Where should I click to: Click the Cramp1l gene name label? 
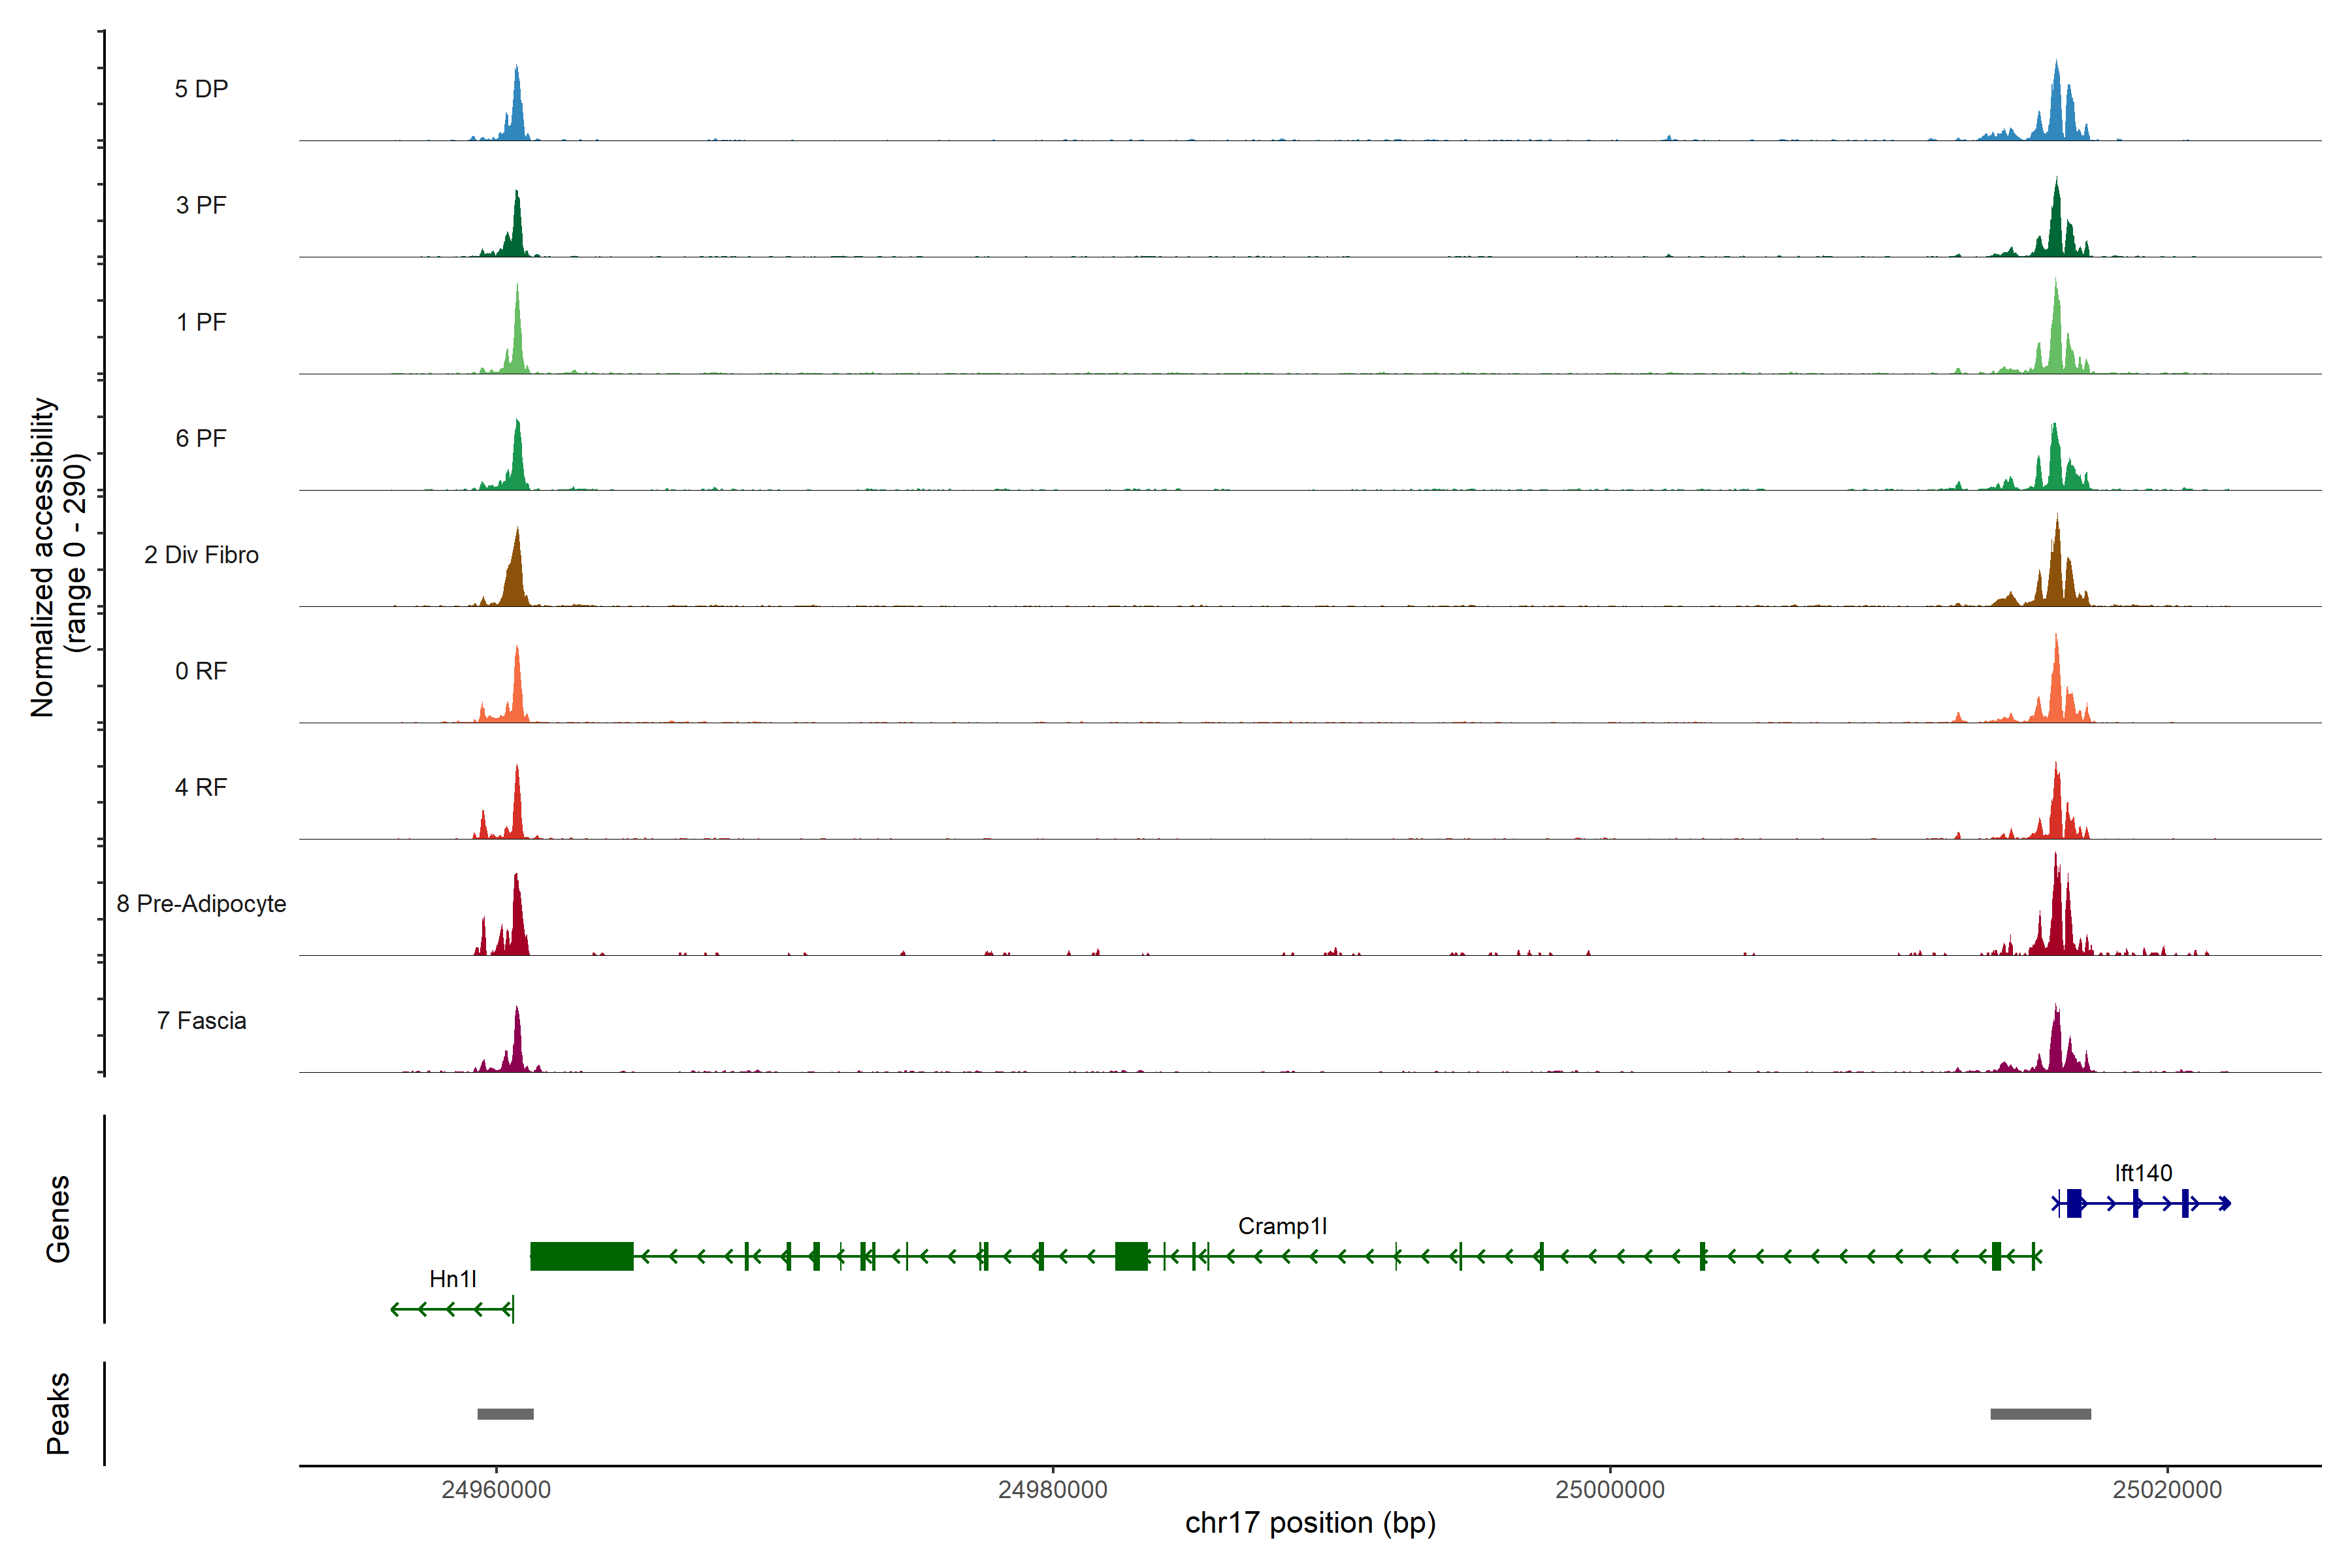point(1282,1226)
